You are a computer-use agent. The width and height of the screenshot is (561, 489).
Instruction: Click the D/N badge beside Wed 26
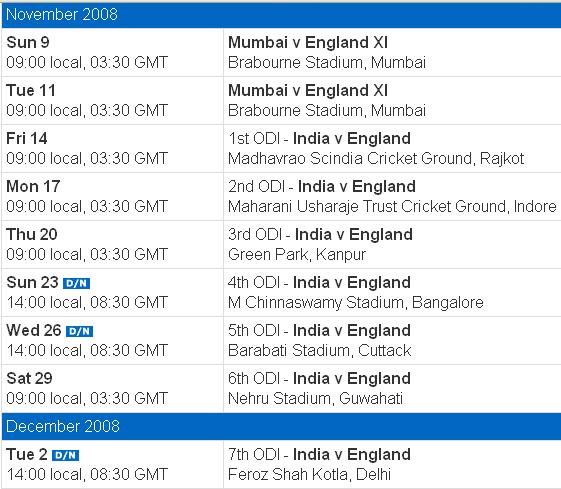pyautogui.click(x=79, y=331)
